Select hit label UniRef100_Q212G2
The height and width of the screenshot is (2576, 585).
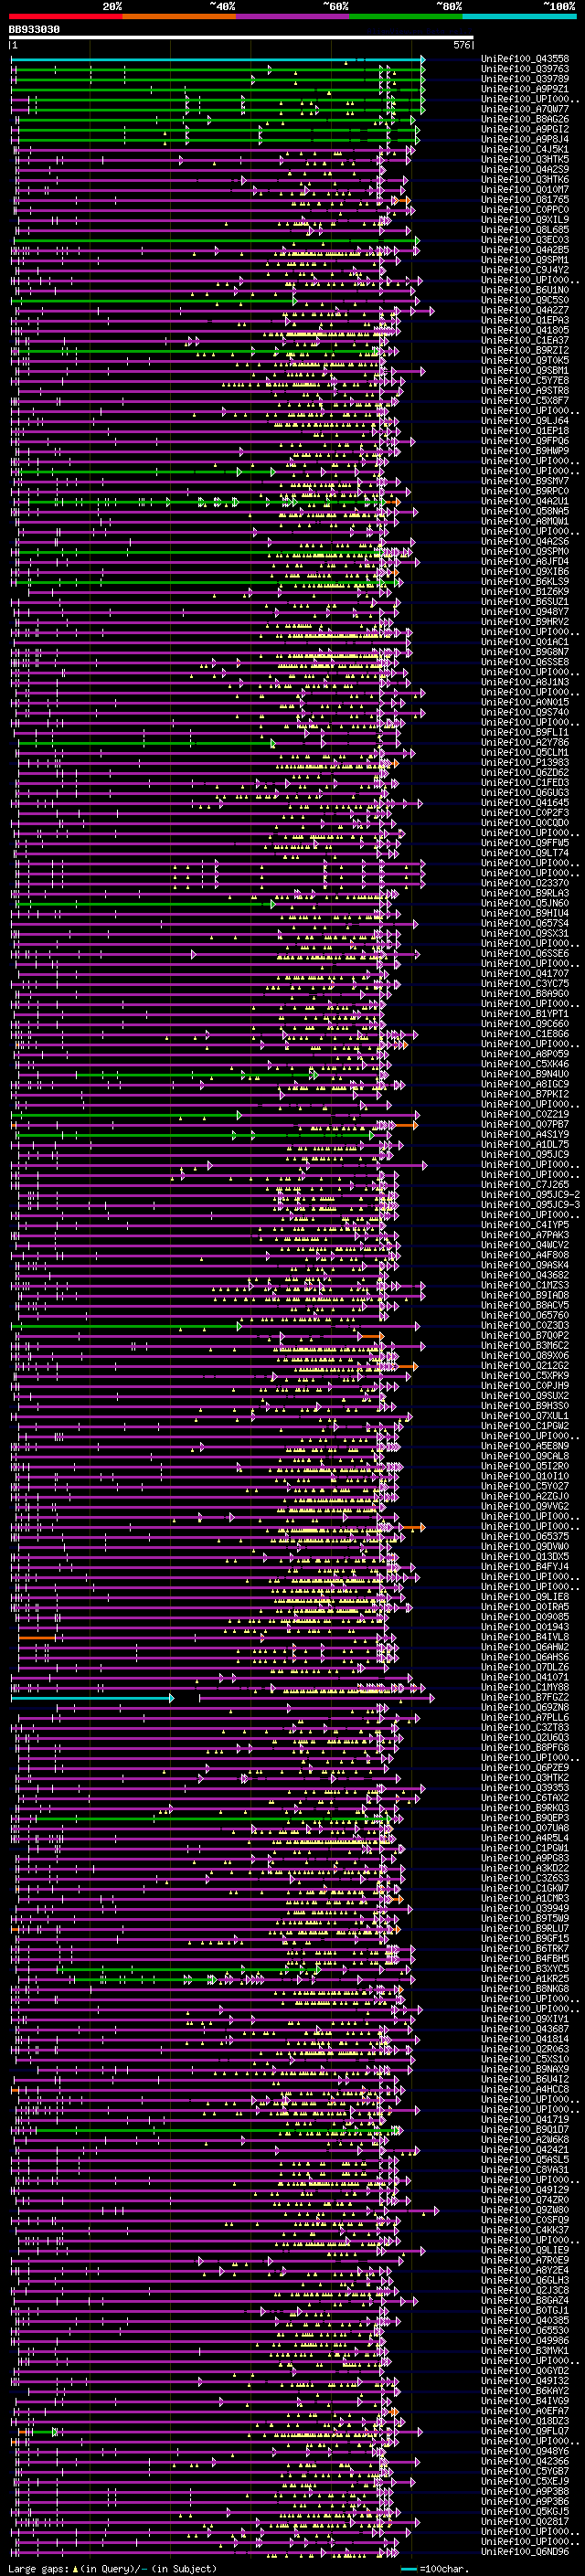(x=525, y=1365)
